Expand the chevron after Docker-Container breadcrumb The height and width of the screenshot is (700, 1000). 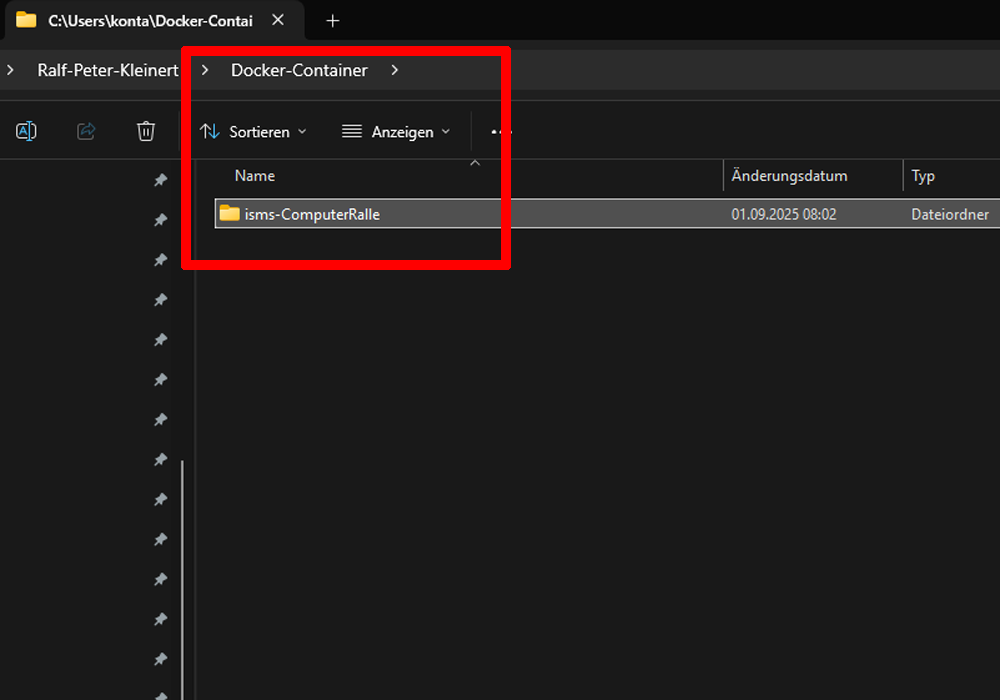click(394, 70)
